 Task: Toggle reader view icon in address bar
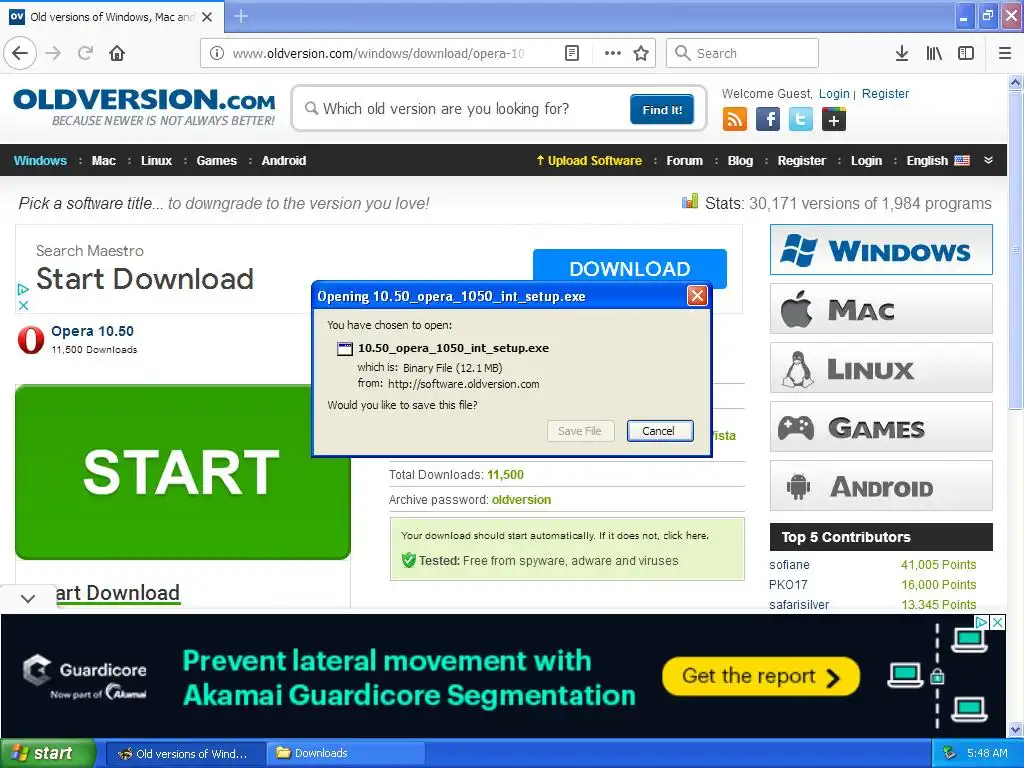tap(571, 53)
